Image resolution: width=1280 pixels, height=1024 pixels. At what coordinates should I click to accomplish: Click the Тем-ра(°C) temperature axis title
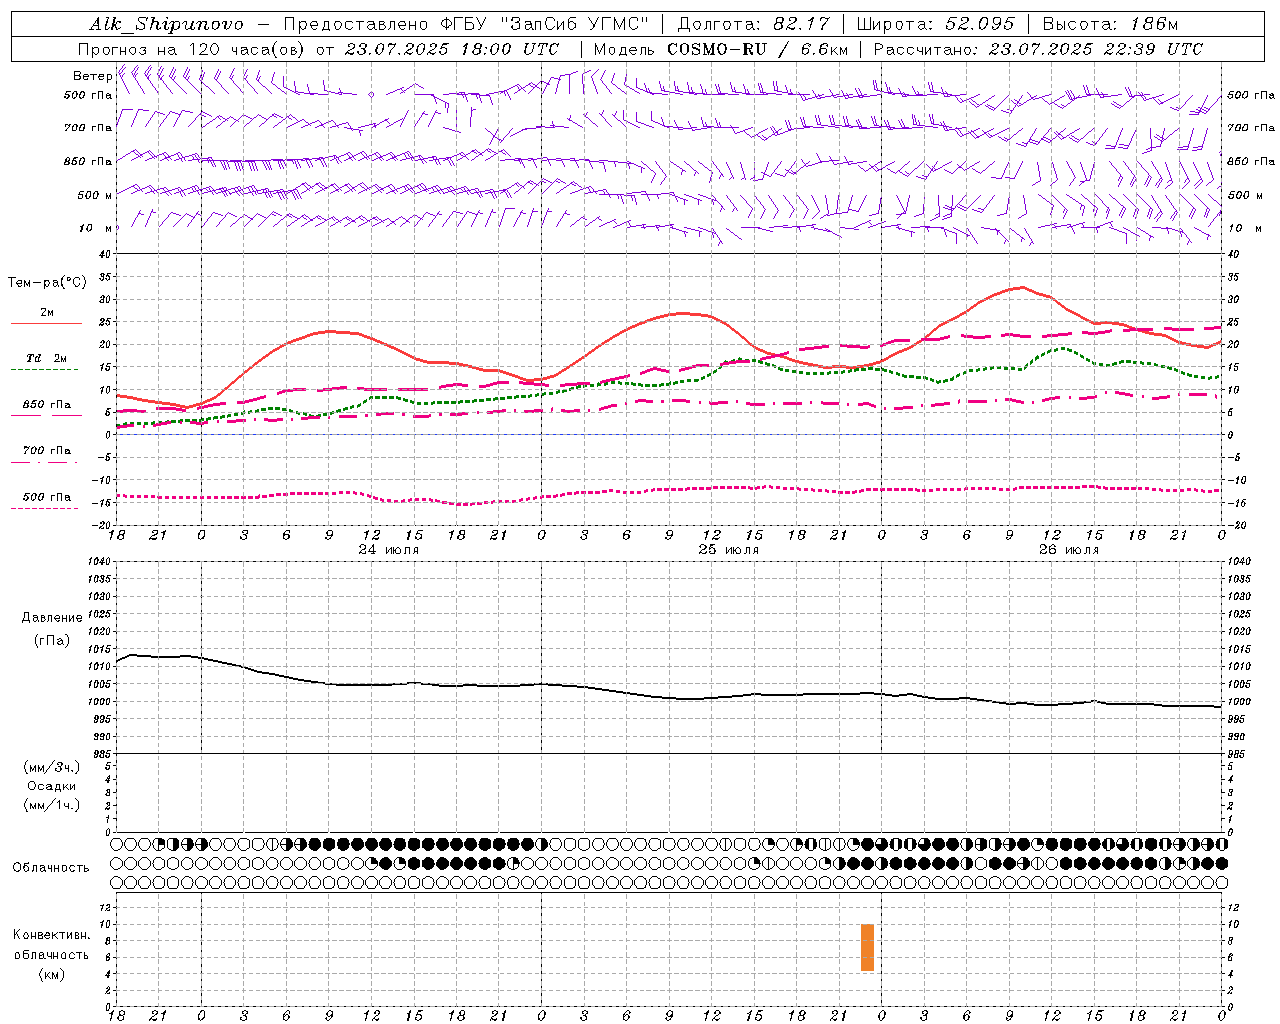click(47, 283)
